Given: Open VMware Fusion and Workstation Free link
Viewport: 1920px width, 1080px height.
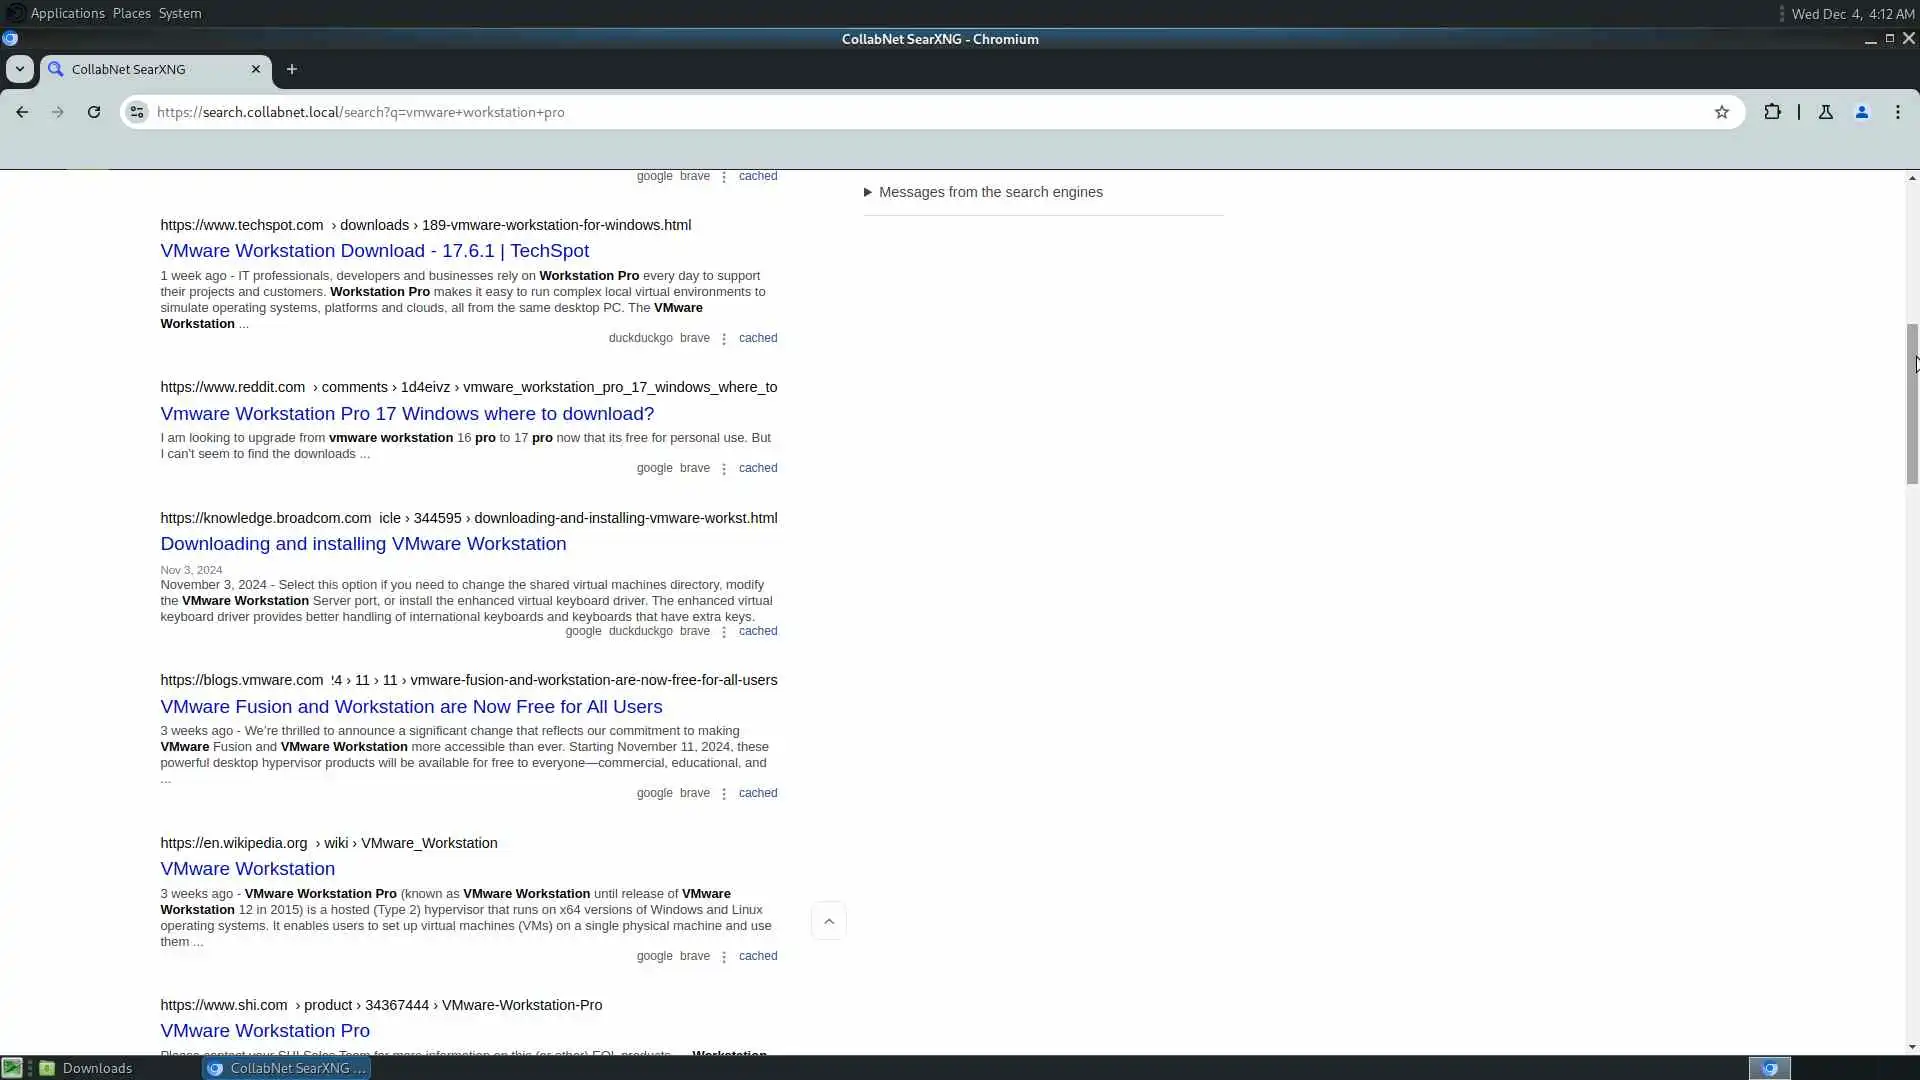Looking at the screenshot, I should 411,707.
